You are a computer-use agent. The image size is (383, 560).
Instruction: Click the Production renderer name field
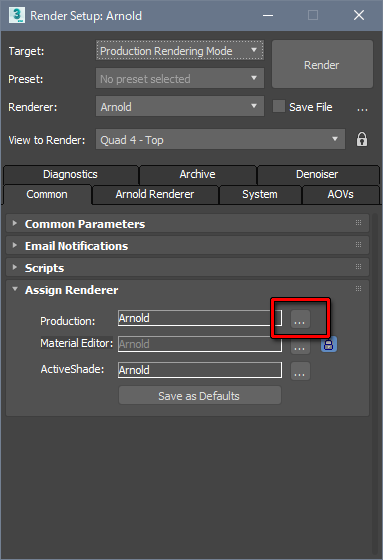click(200, 318)
